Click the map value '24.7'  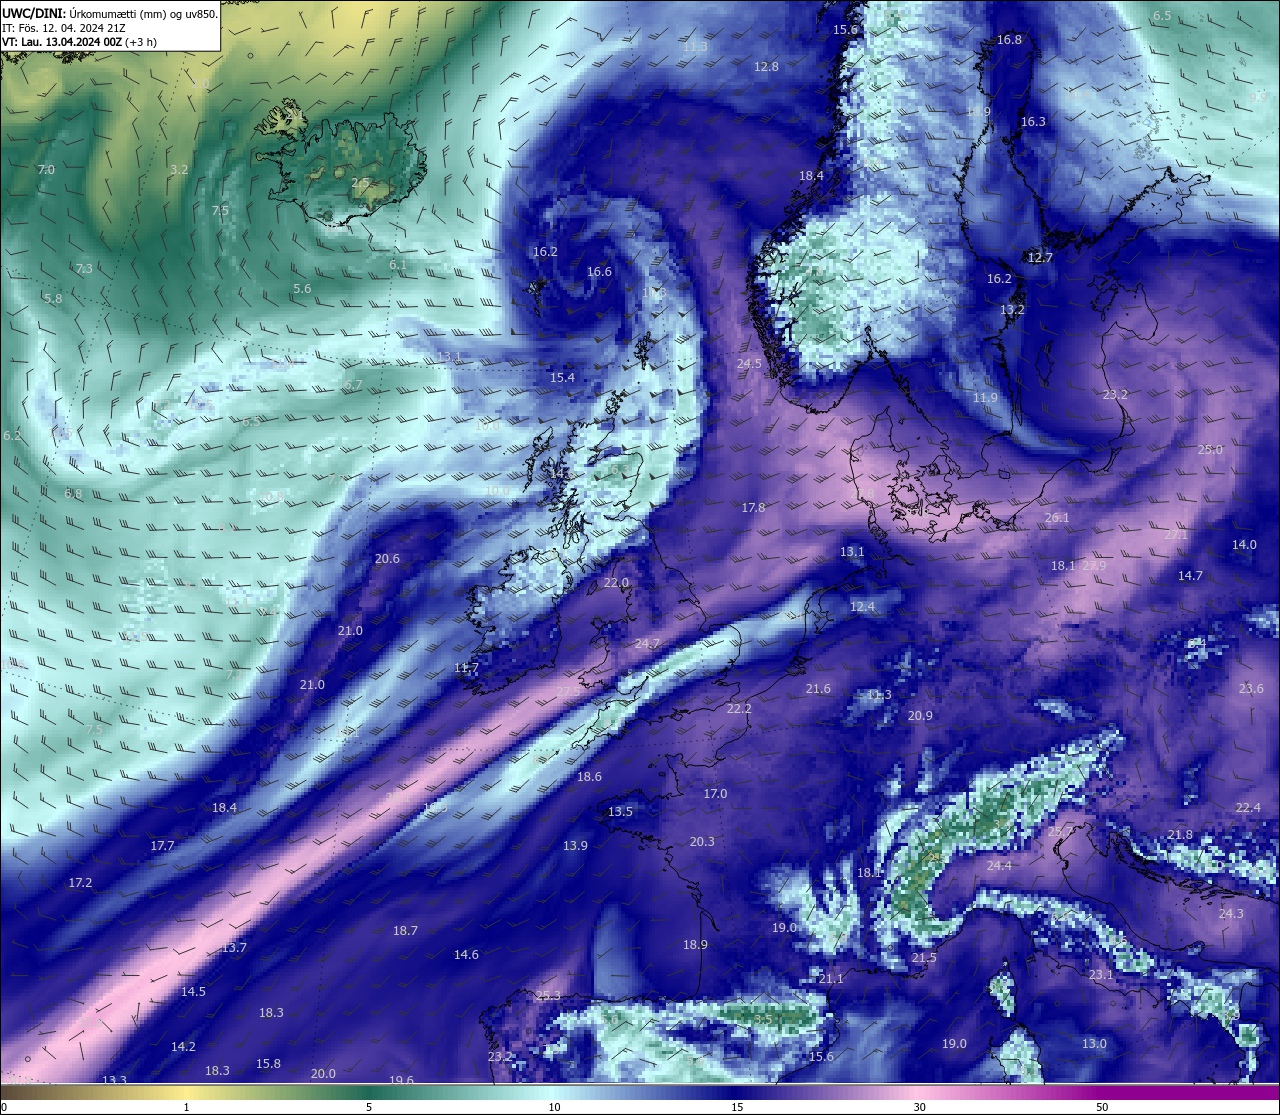point(647,644)
